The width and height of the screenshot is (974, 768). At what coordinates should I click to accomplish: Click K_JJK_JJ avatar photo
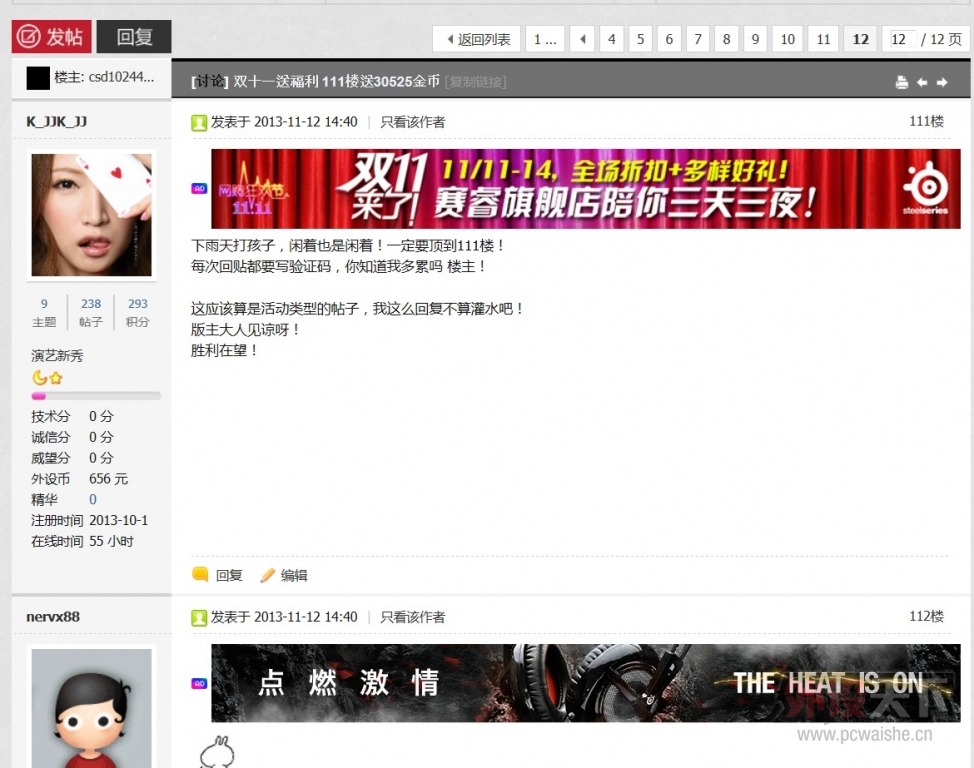click(x=91, y=215)
